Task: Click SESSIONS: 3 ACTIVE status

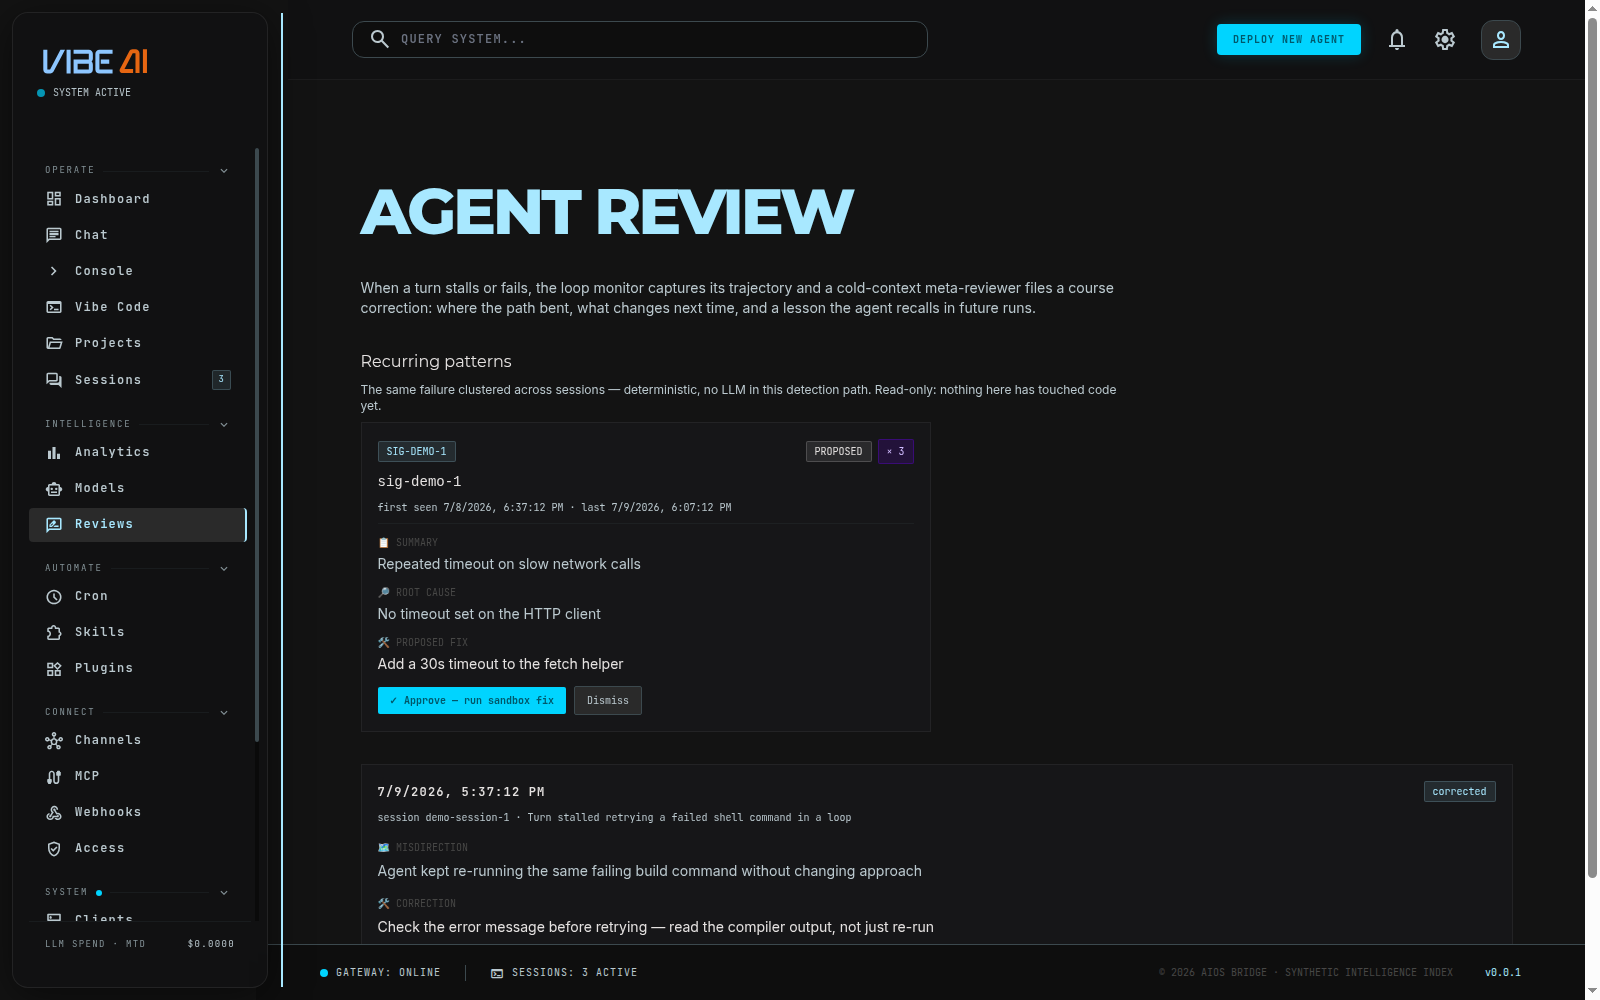Action: pos(564,973)
